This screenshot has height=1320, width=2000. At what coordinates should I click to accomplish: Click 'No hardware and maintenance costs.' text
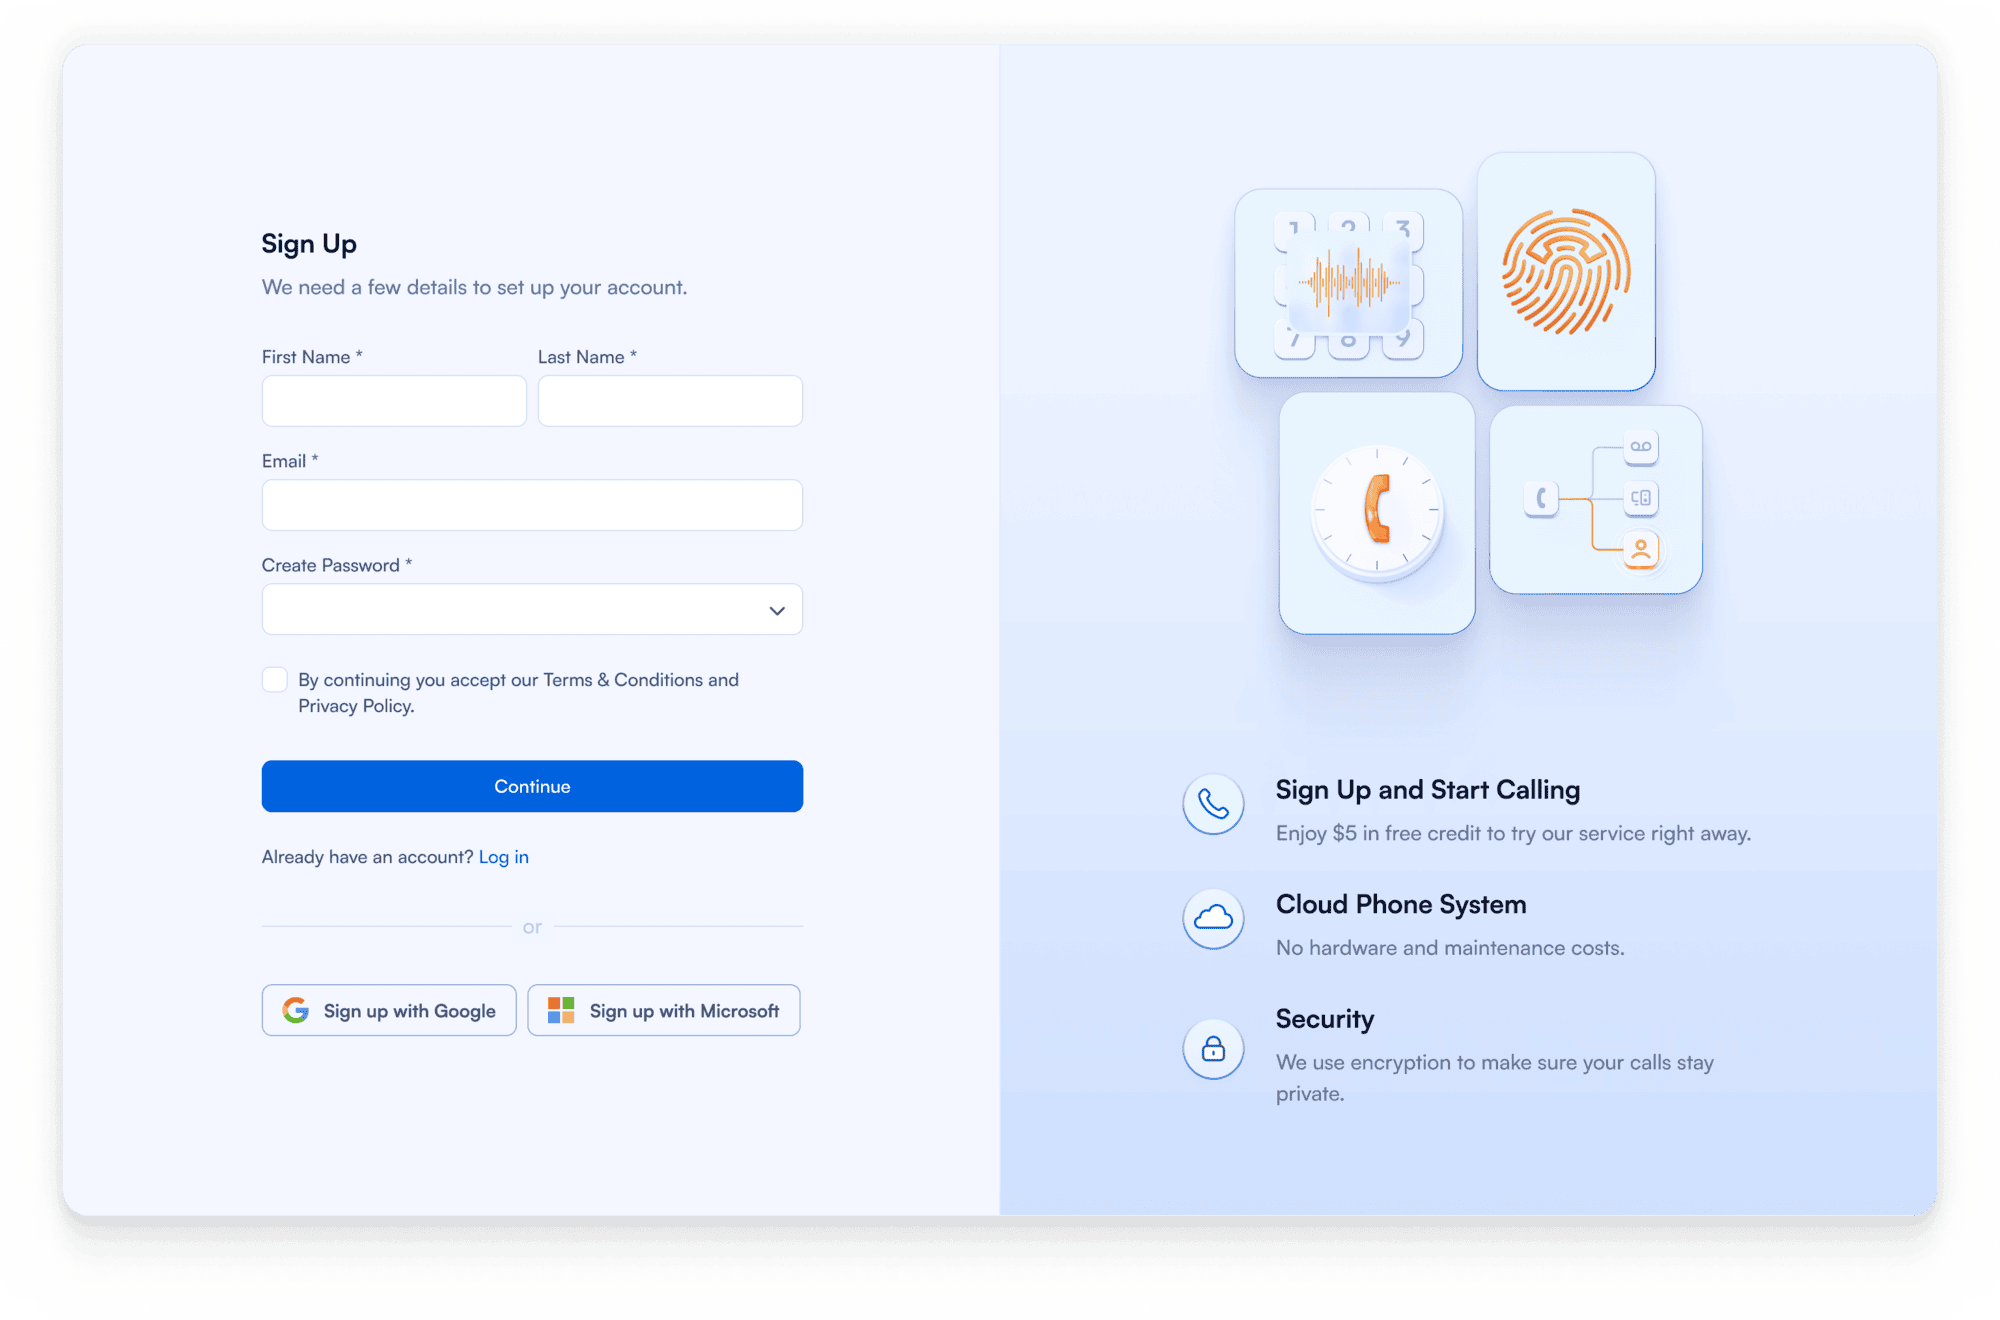pyautogui.click(x=1450, y=948)
